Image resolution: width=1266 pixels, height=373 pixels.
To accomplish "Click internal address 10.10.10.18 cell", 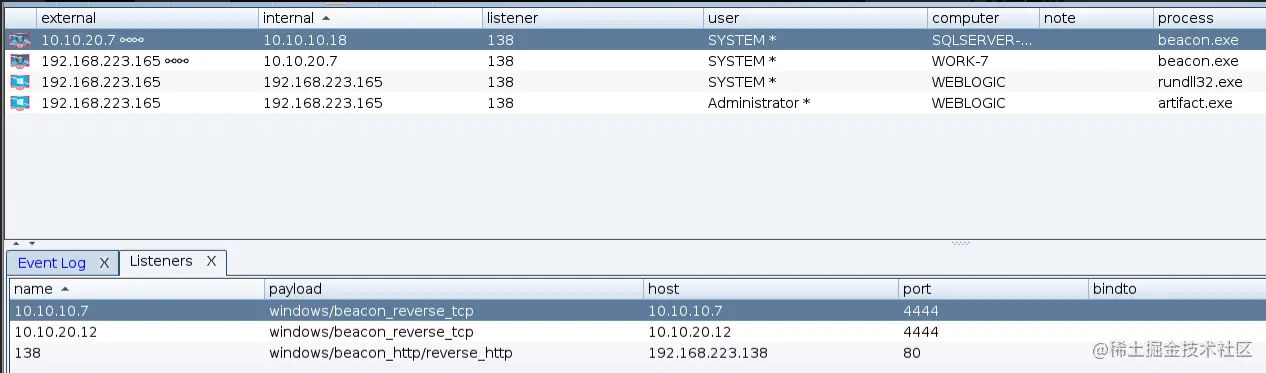I will point(305,41).
